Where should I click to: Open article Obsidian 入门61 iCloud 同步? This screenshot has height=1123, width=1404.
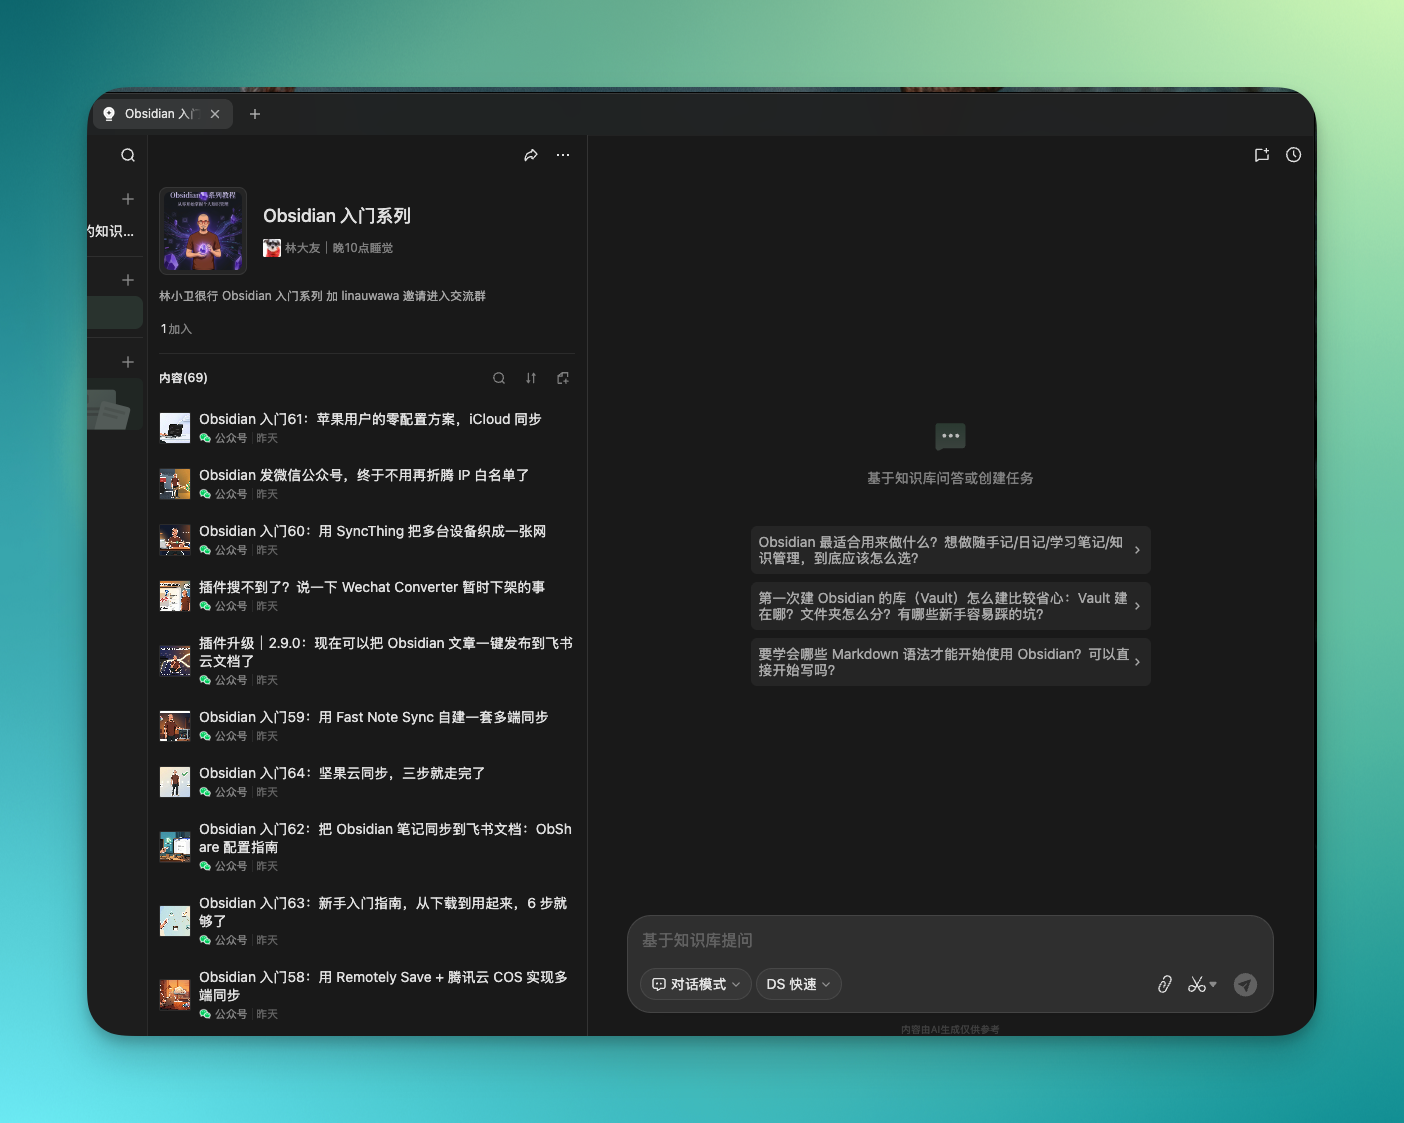[x=366, y=428]
